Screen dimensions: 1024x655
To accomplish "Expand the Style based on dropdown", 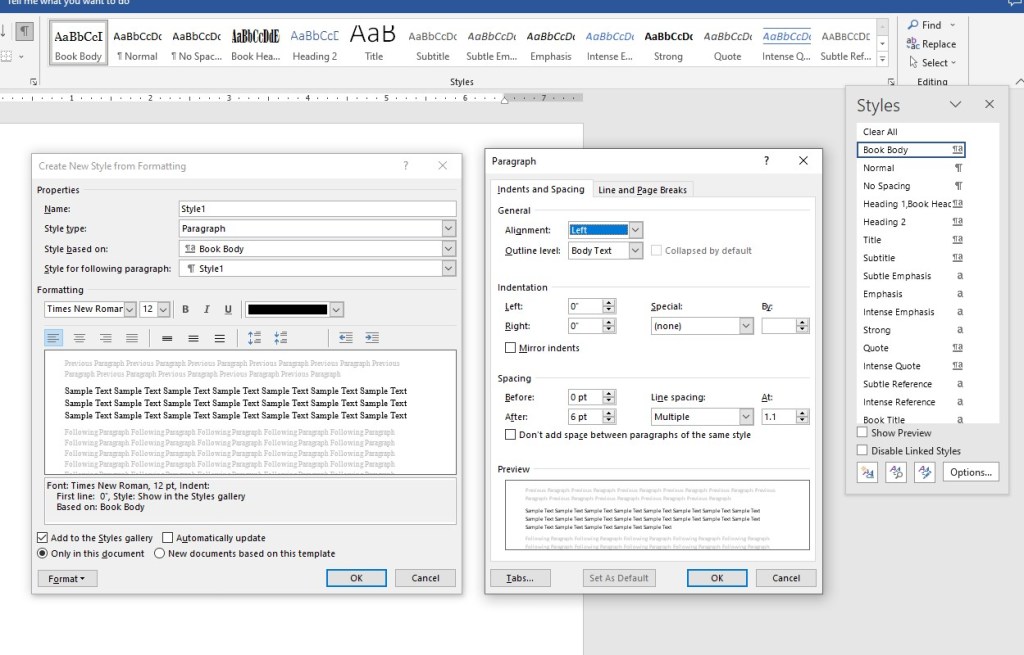I will (448, 249).
